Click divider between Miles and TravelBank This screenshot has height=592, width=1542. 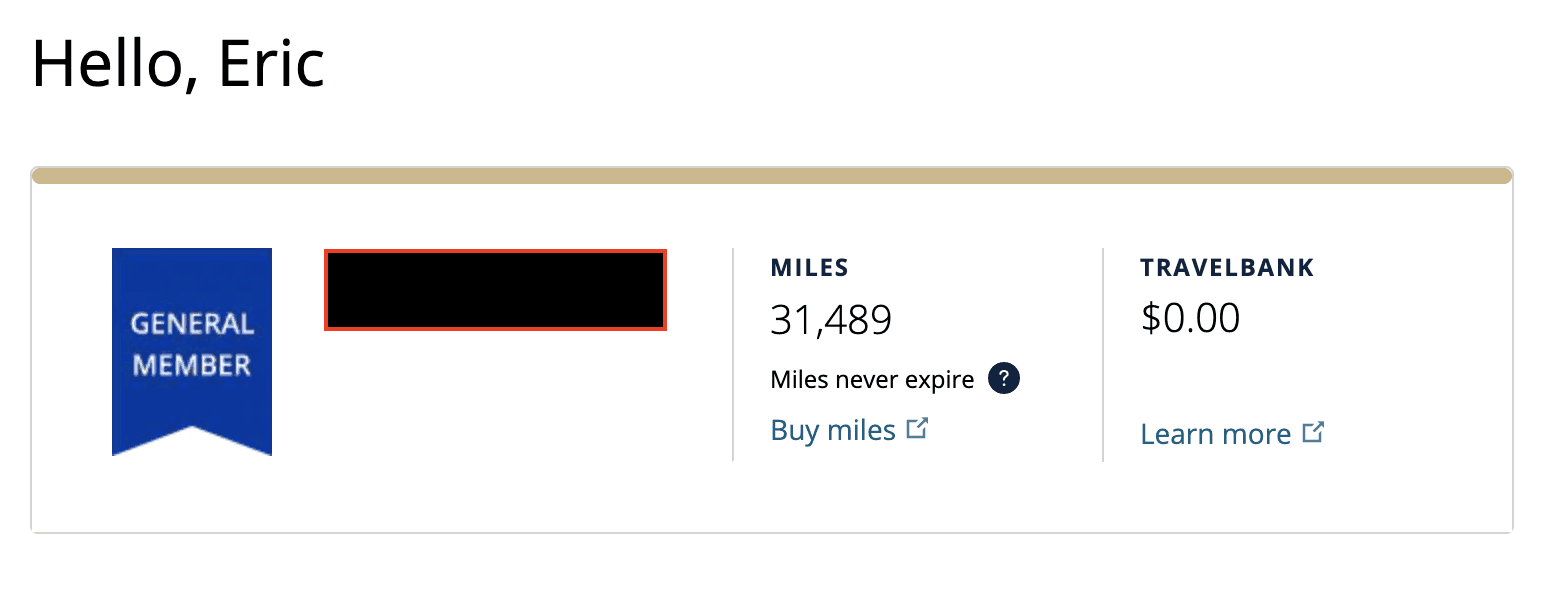[1103, 355]
